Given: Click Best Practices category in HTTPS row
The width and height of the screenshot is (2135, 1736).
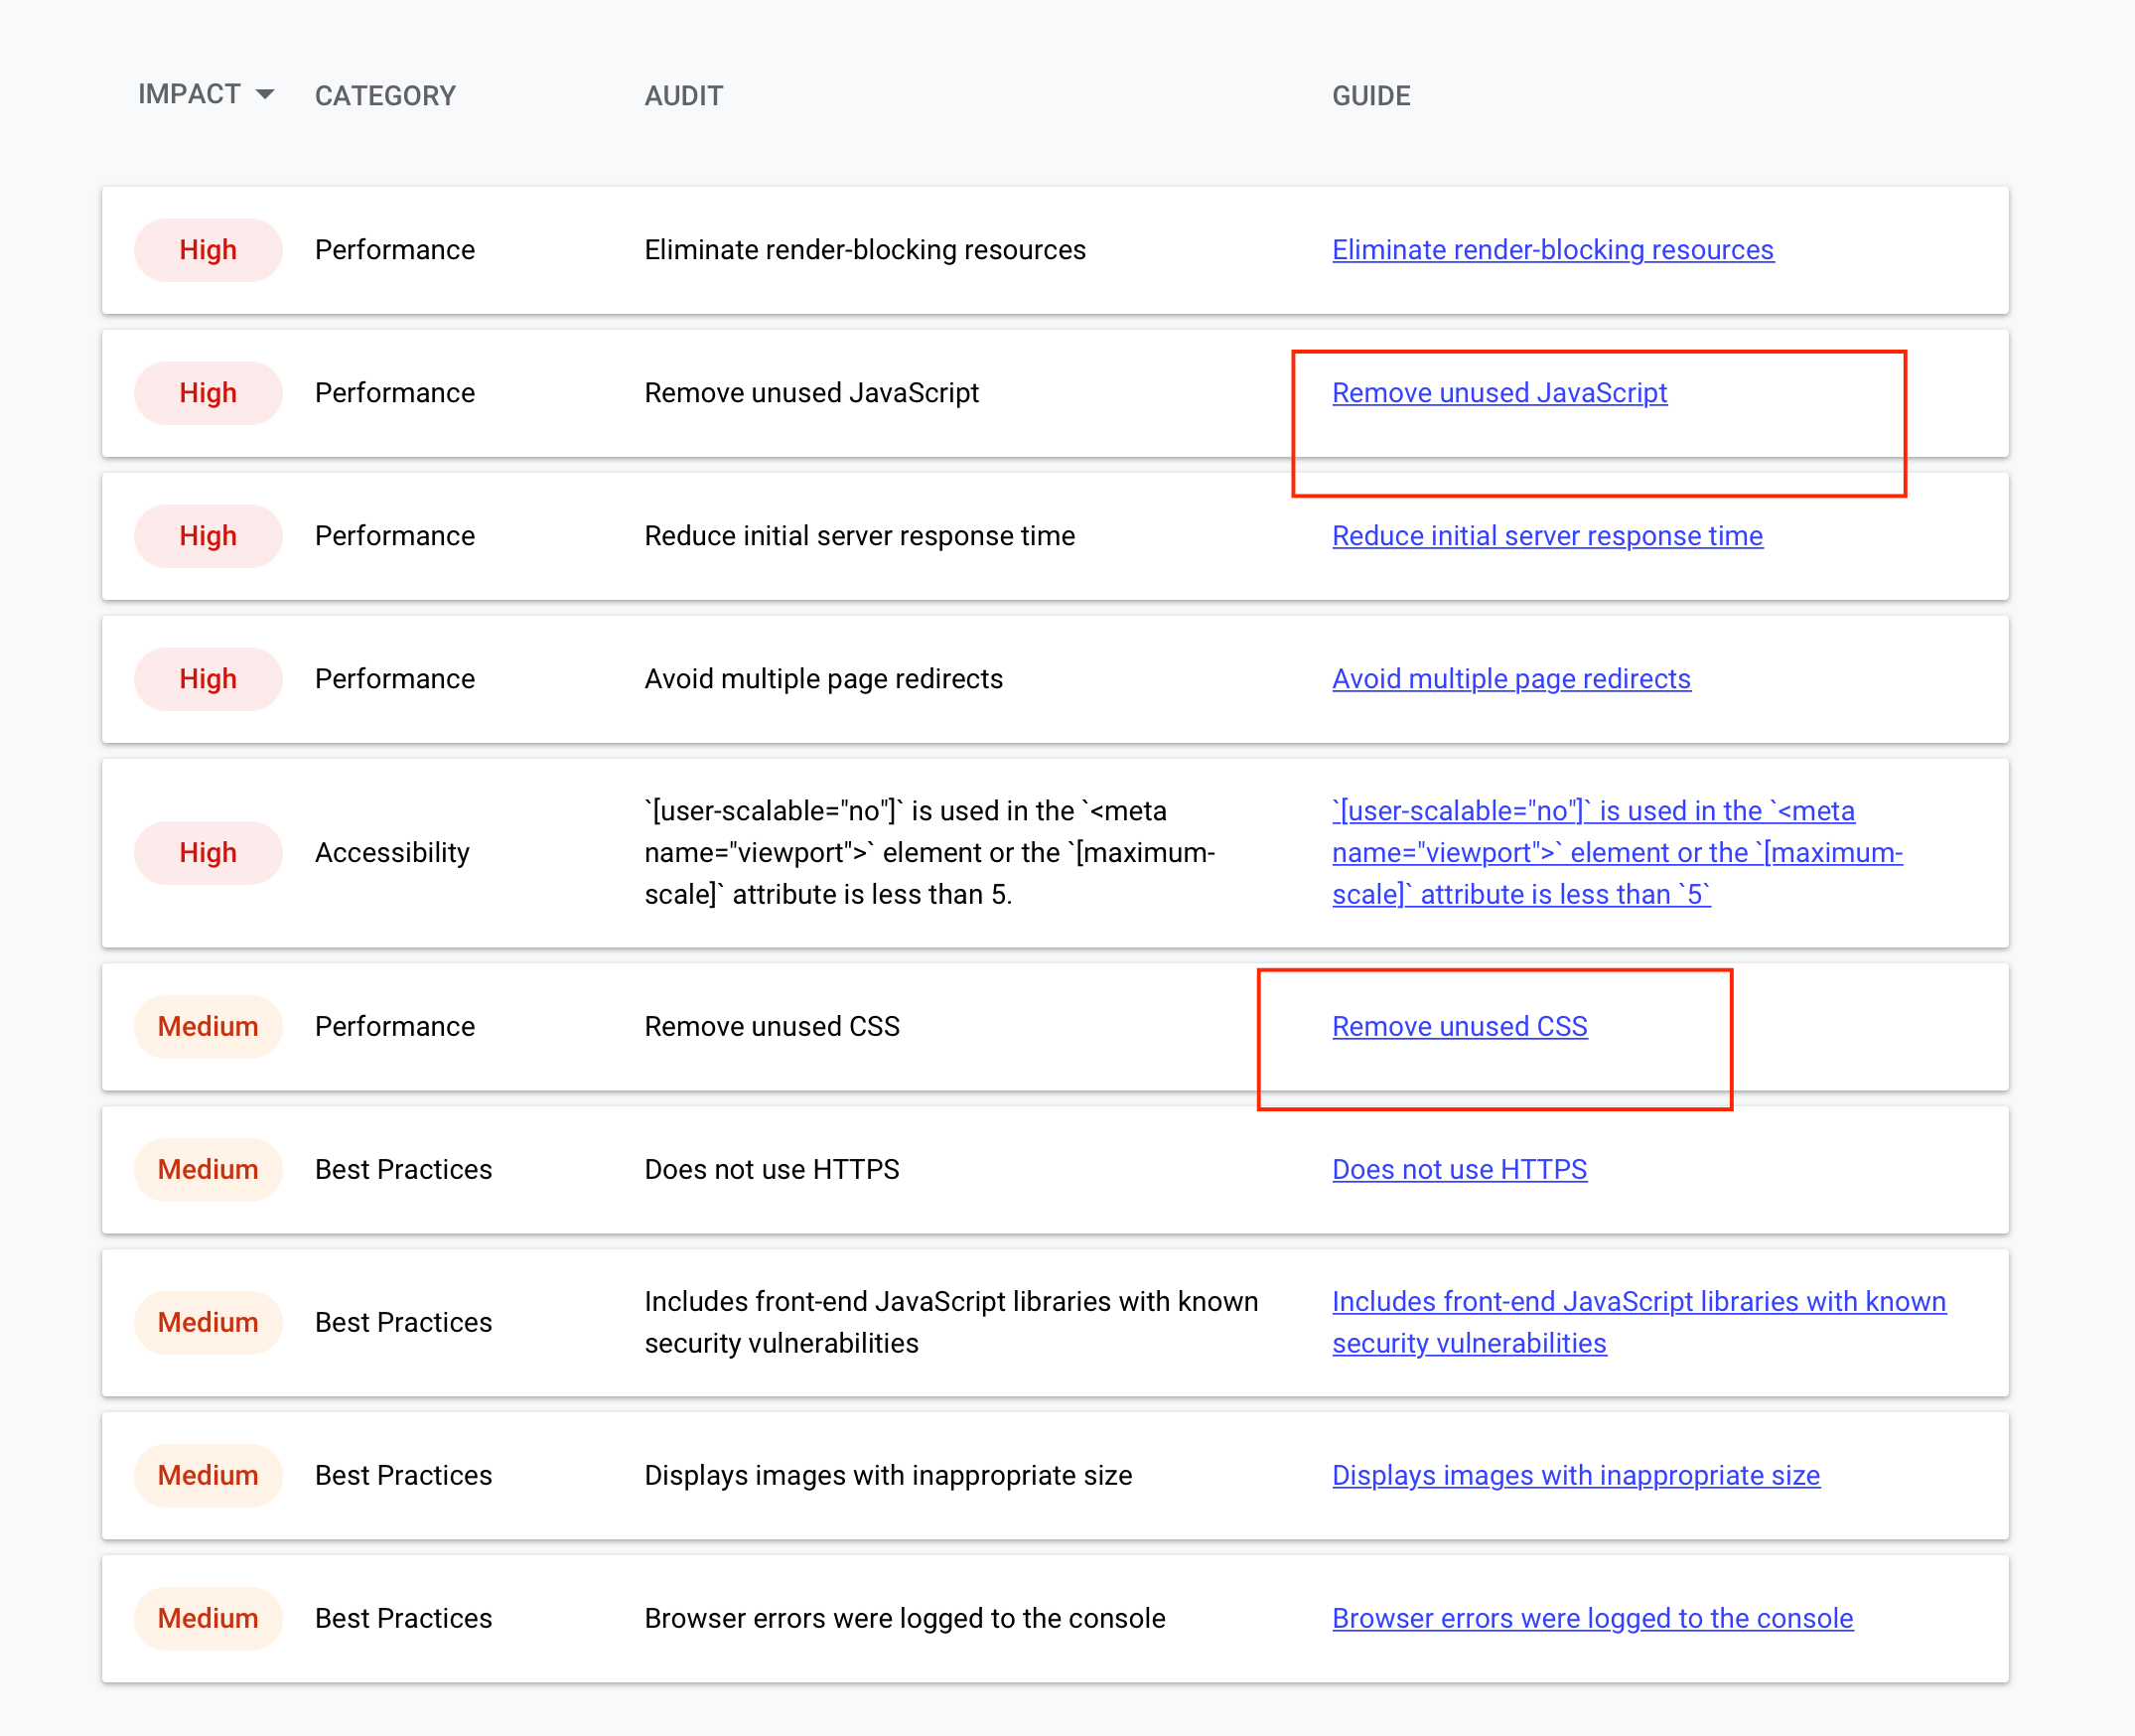Looking at the screenshot, I should point(403,1170).
